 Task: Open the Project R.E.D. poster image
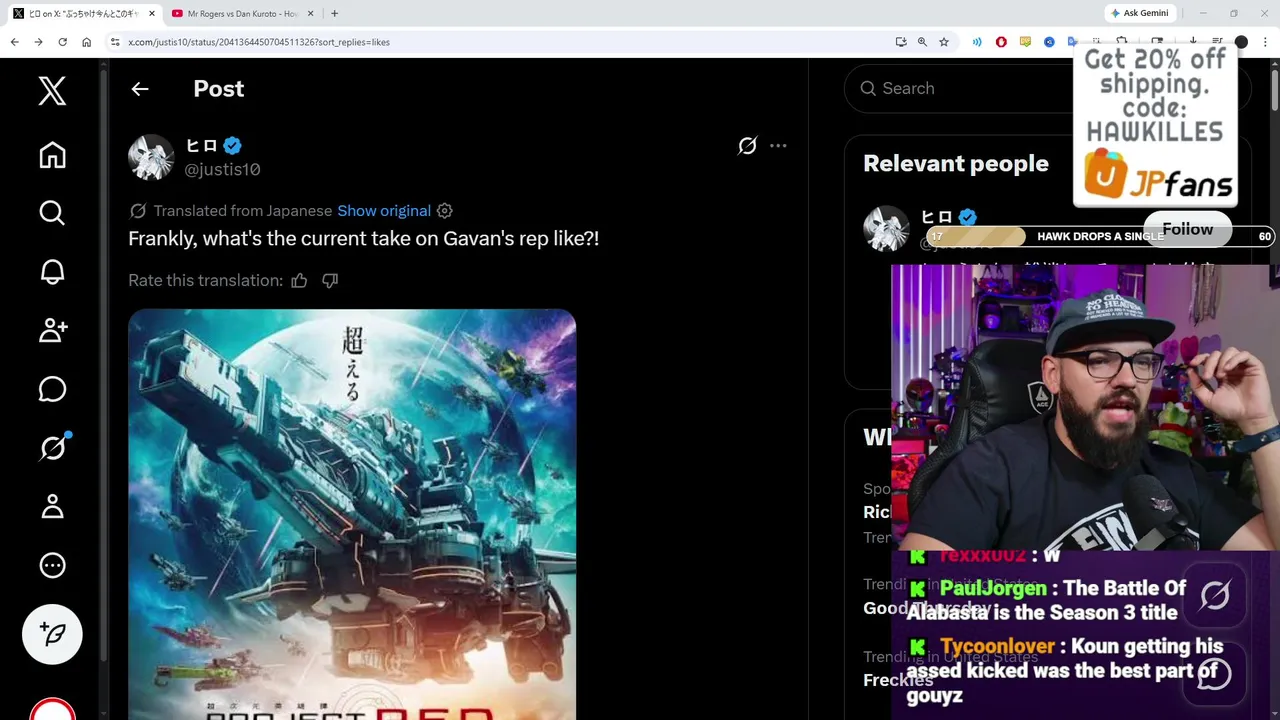(352, 514)
